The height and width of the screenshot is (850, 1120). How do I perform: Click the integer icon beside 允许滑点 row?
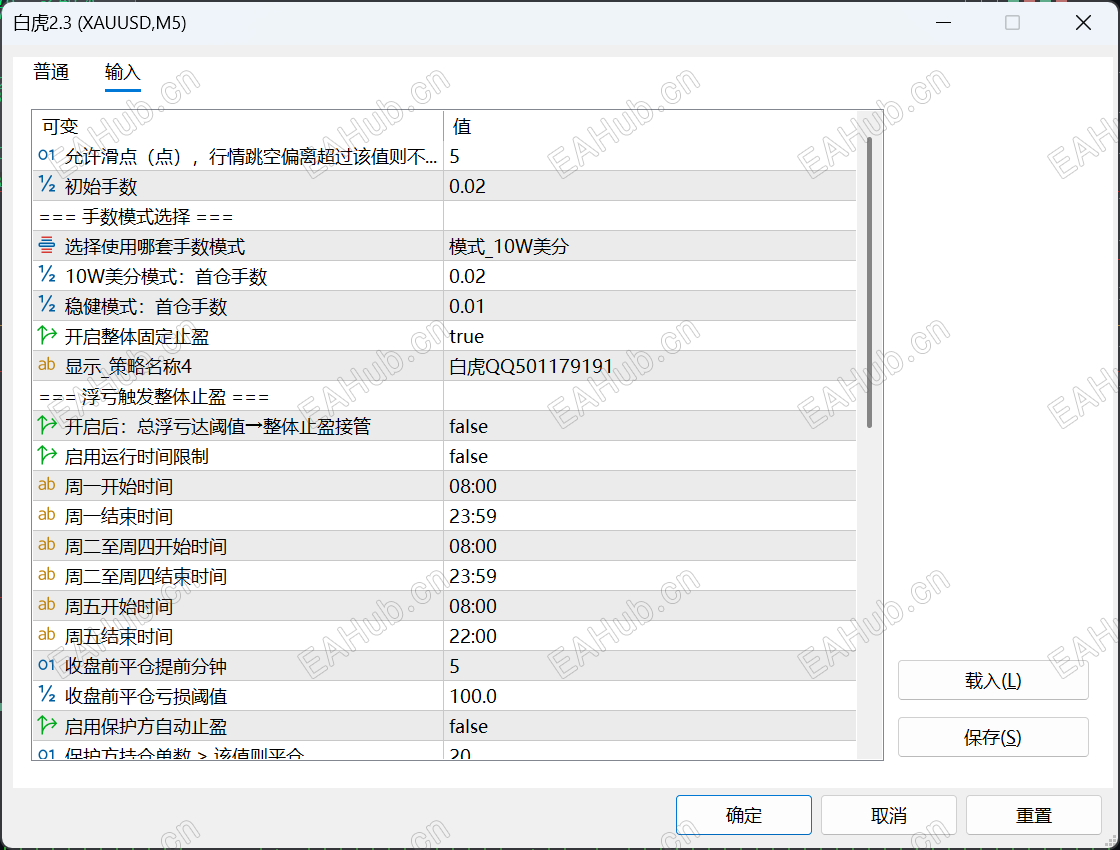(x=47, y=155)
